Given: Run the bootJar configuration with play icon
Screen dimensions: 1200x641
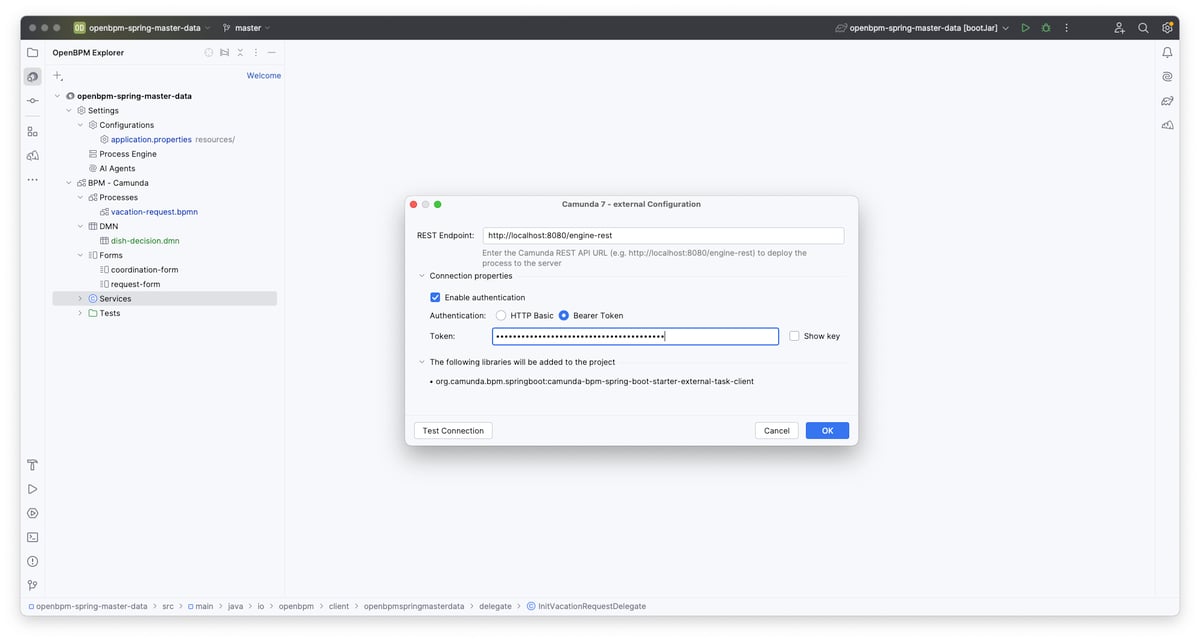Looking at the screenshot, I should click(x=1025, y=28).
